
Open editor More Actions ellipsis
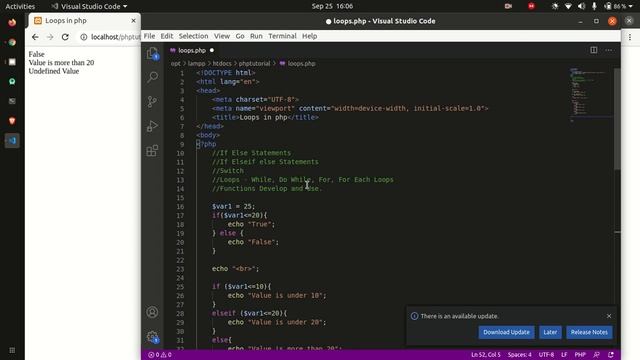609,50
